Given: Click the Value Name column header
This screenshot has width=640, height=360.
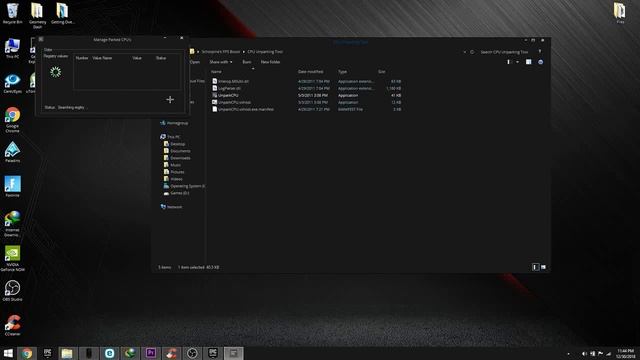Looking at the screenshot, I should pyautogui.click(x=102, y=58).
